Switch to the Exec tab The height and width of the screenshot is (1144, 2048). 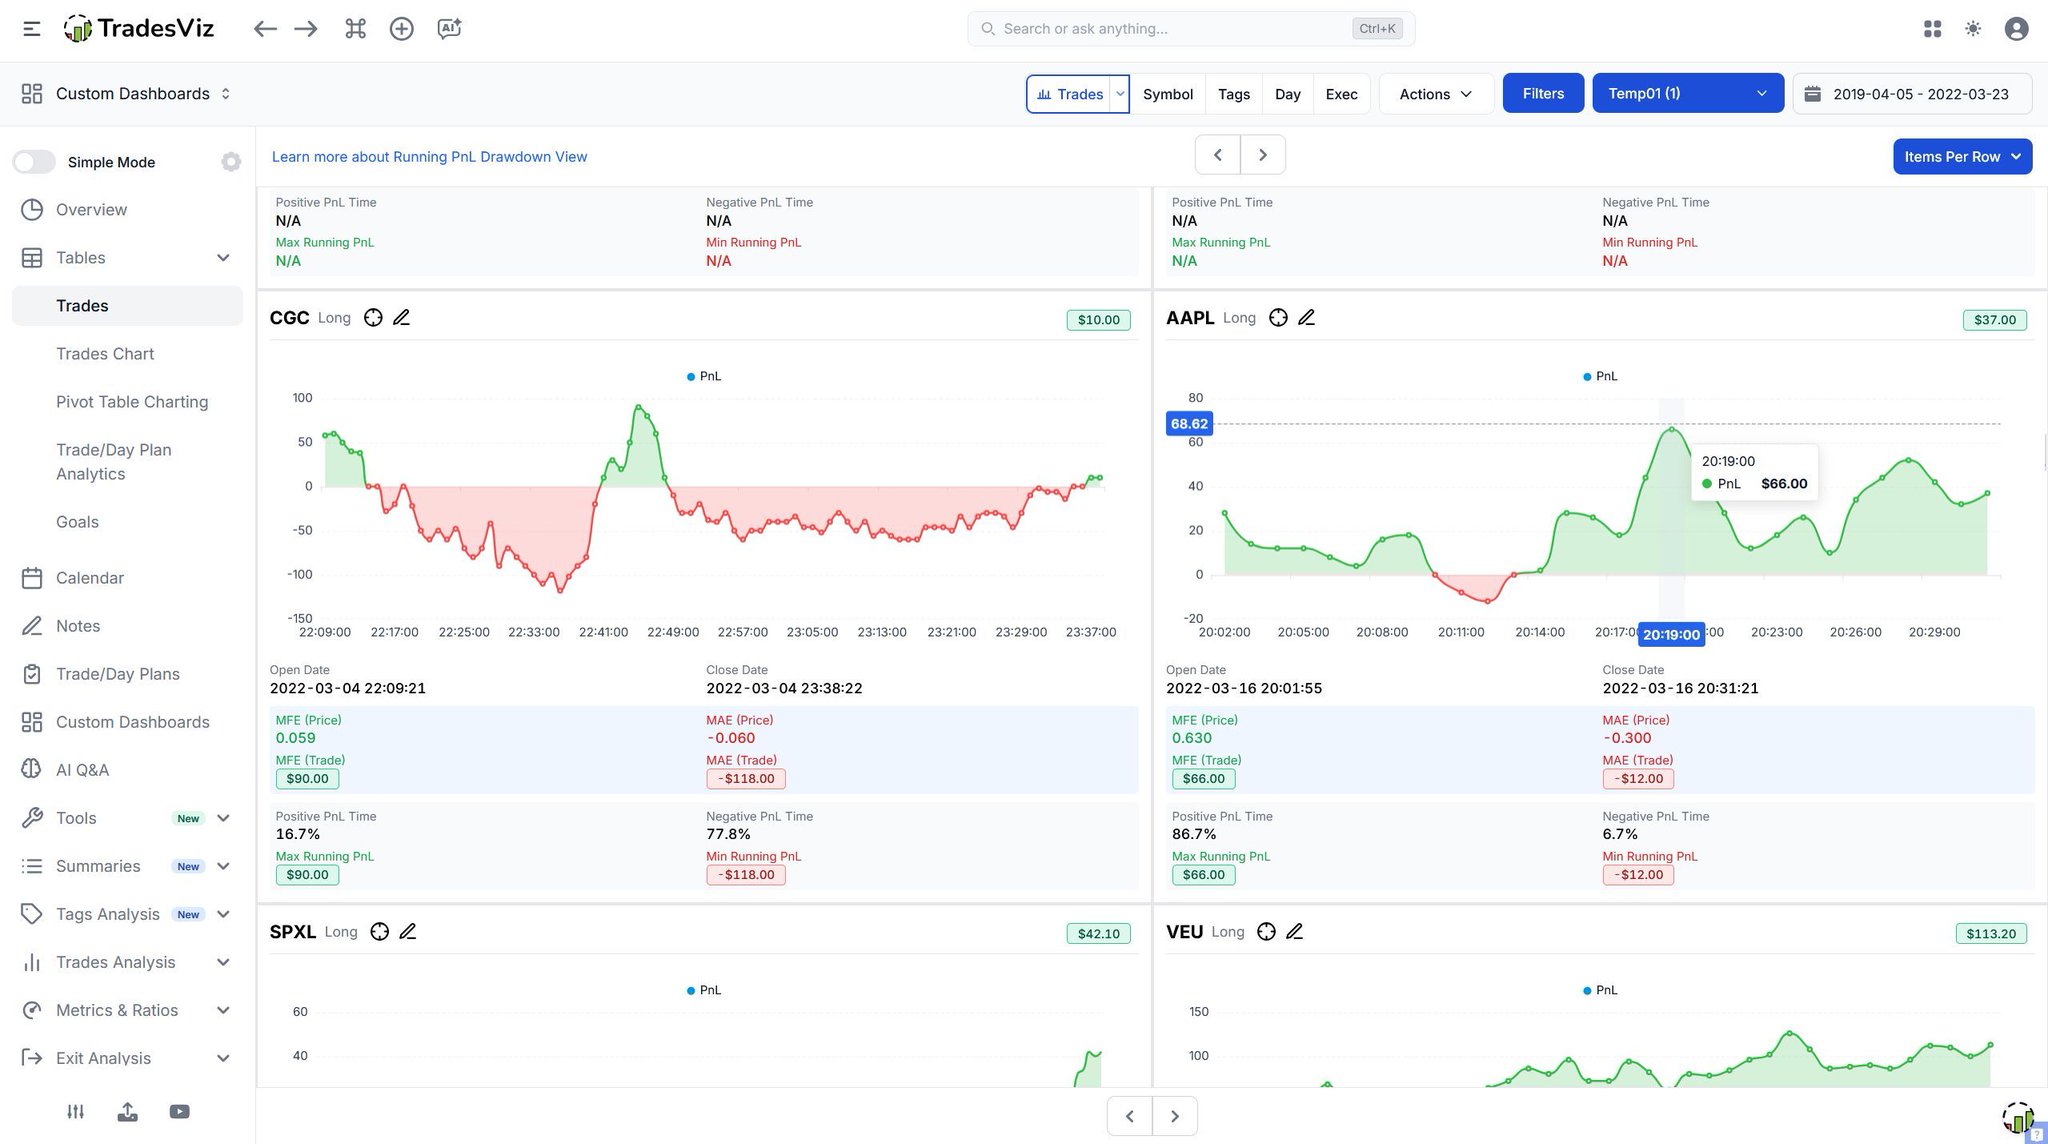[x=1342, y=94]
